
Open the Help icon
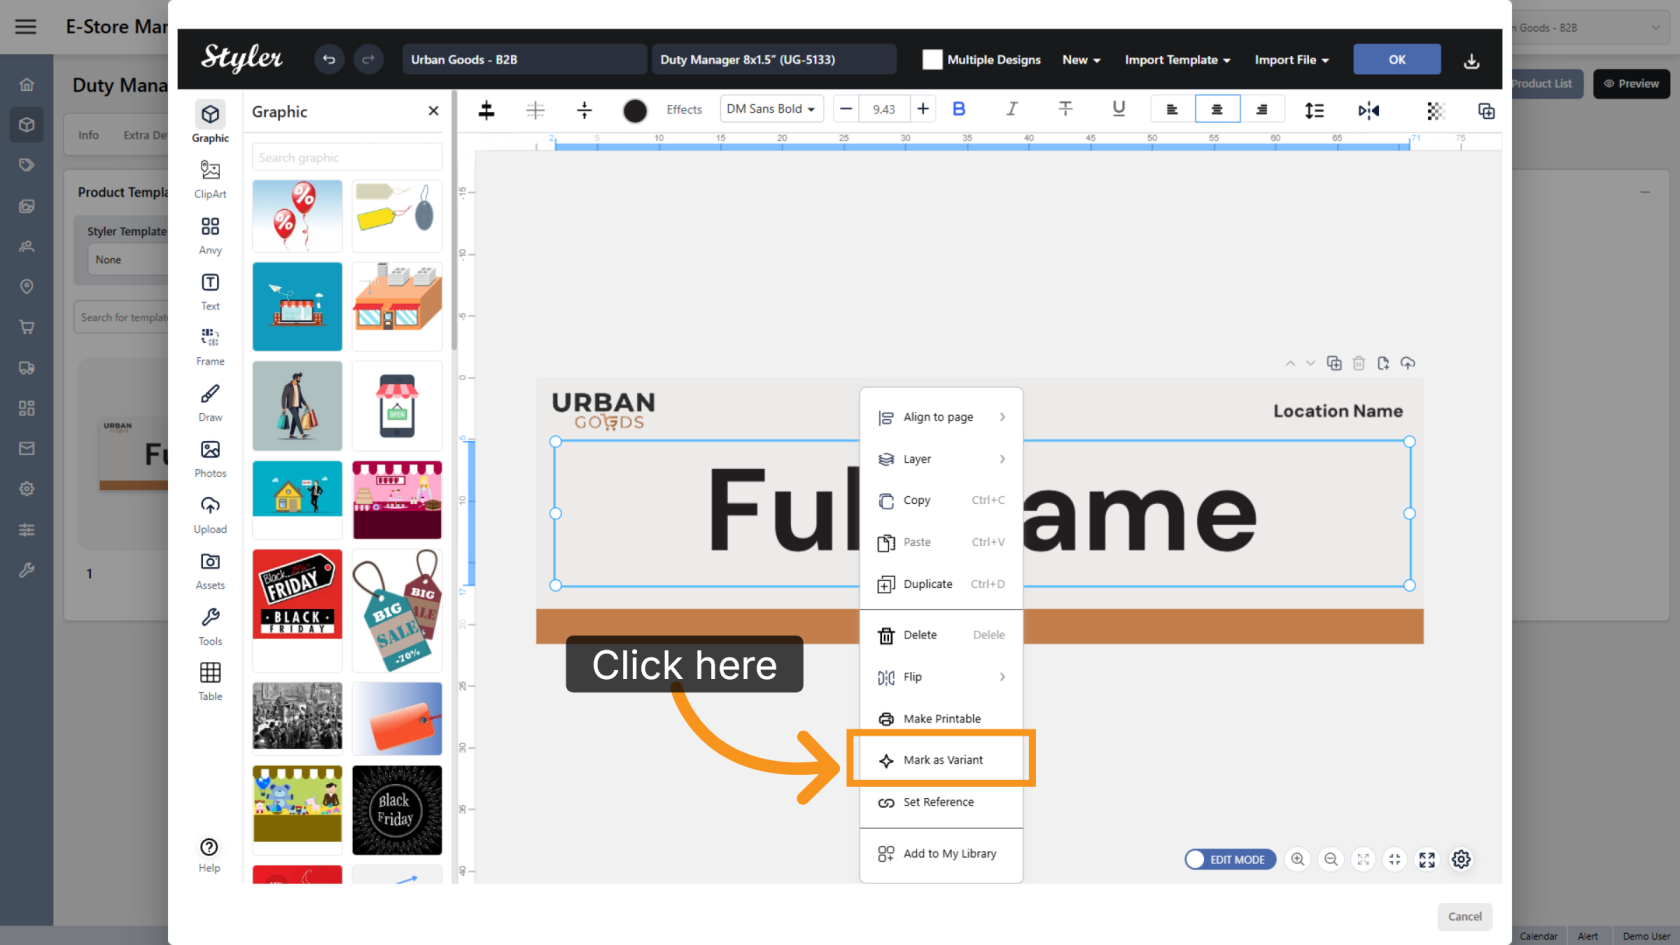(209, 854)
